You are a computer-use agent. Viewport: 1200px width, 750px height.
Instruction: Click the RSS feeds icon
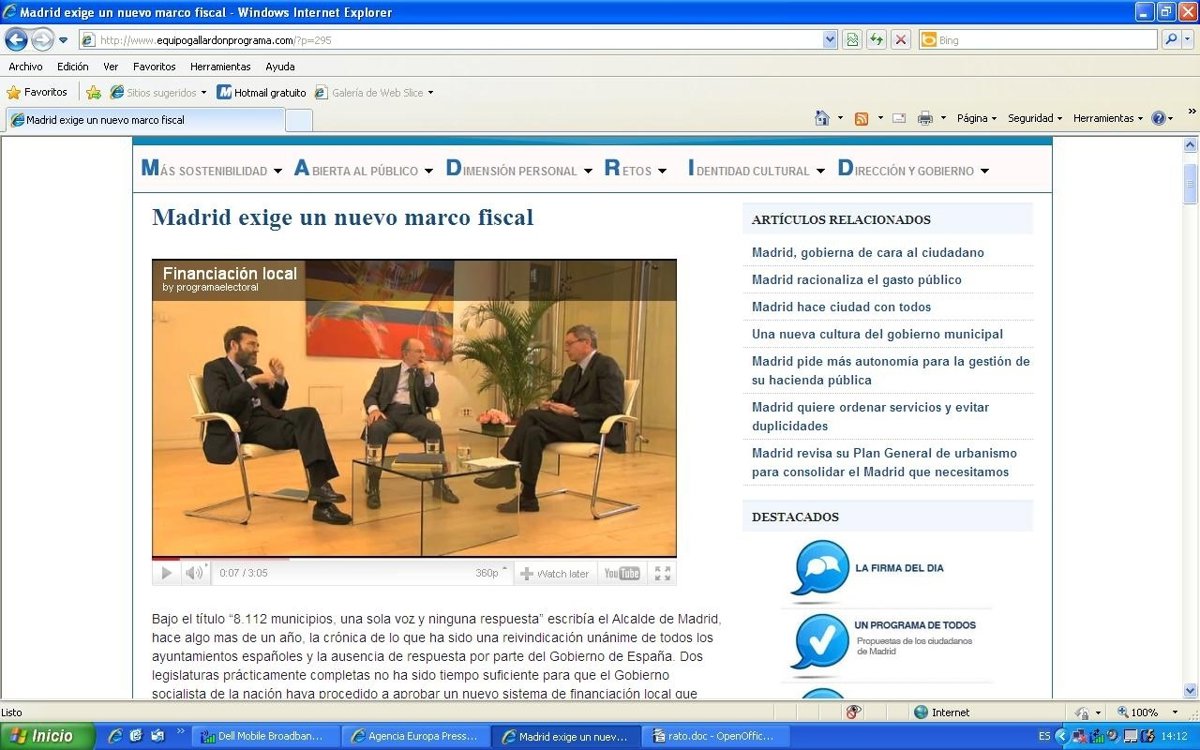pos(861,118)
